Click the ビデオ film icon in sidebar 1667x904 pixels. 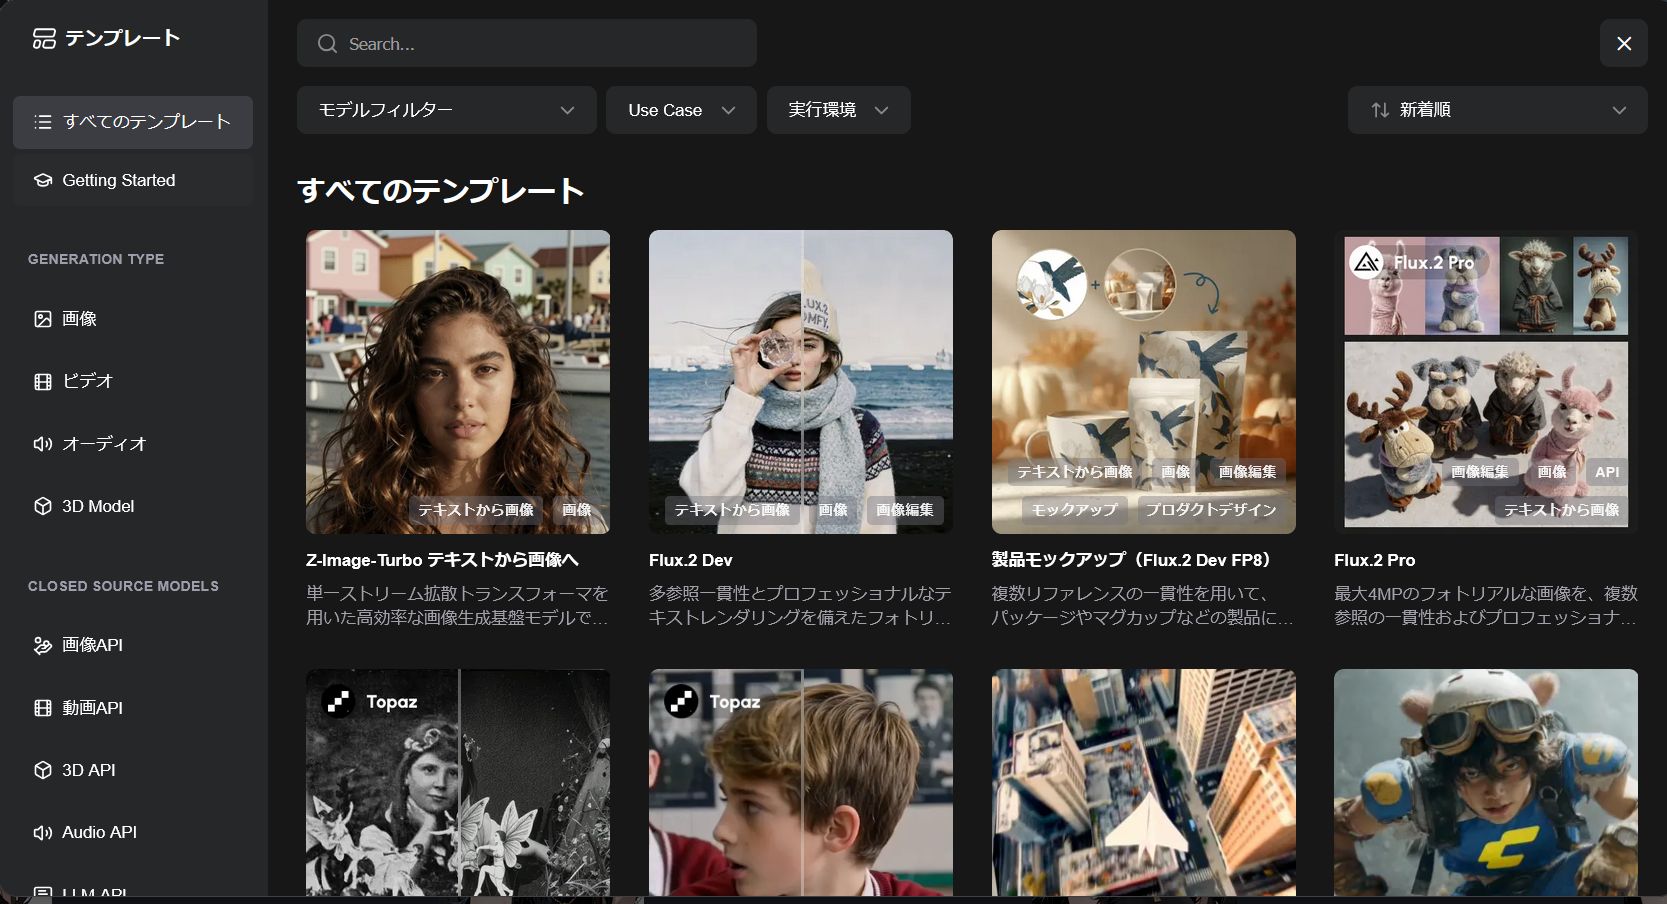pos(43,381)
